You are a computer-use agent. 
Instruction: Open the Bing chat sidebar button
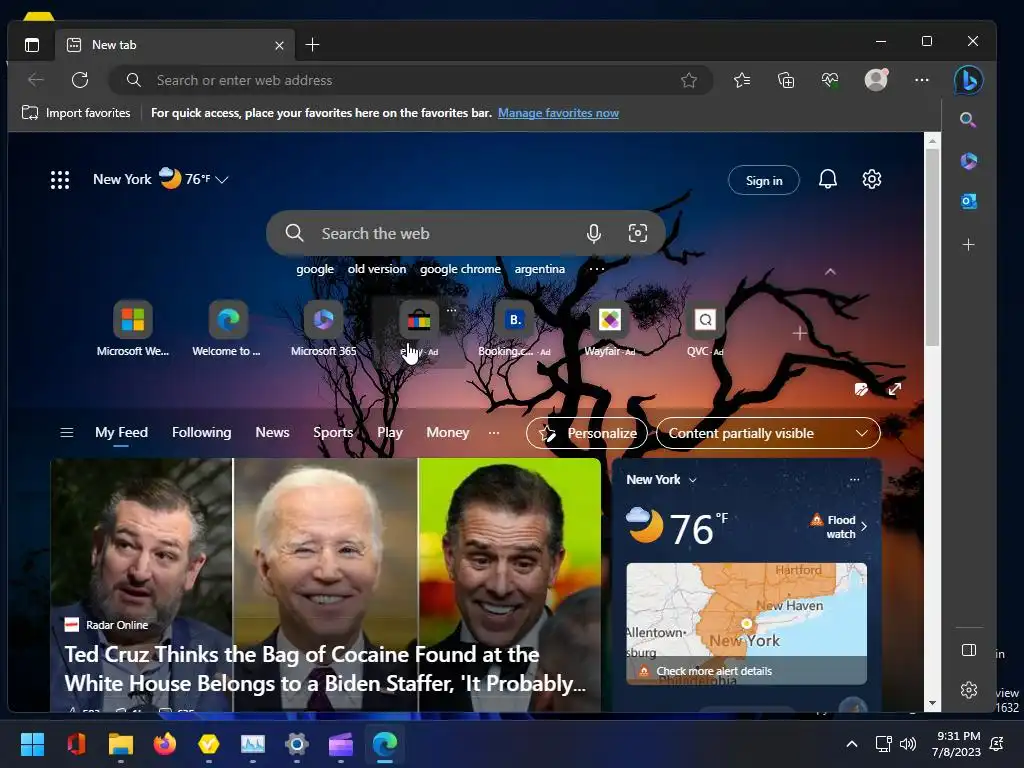[x=968, y=80]
